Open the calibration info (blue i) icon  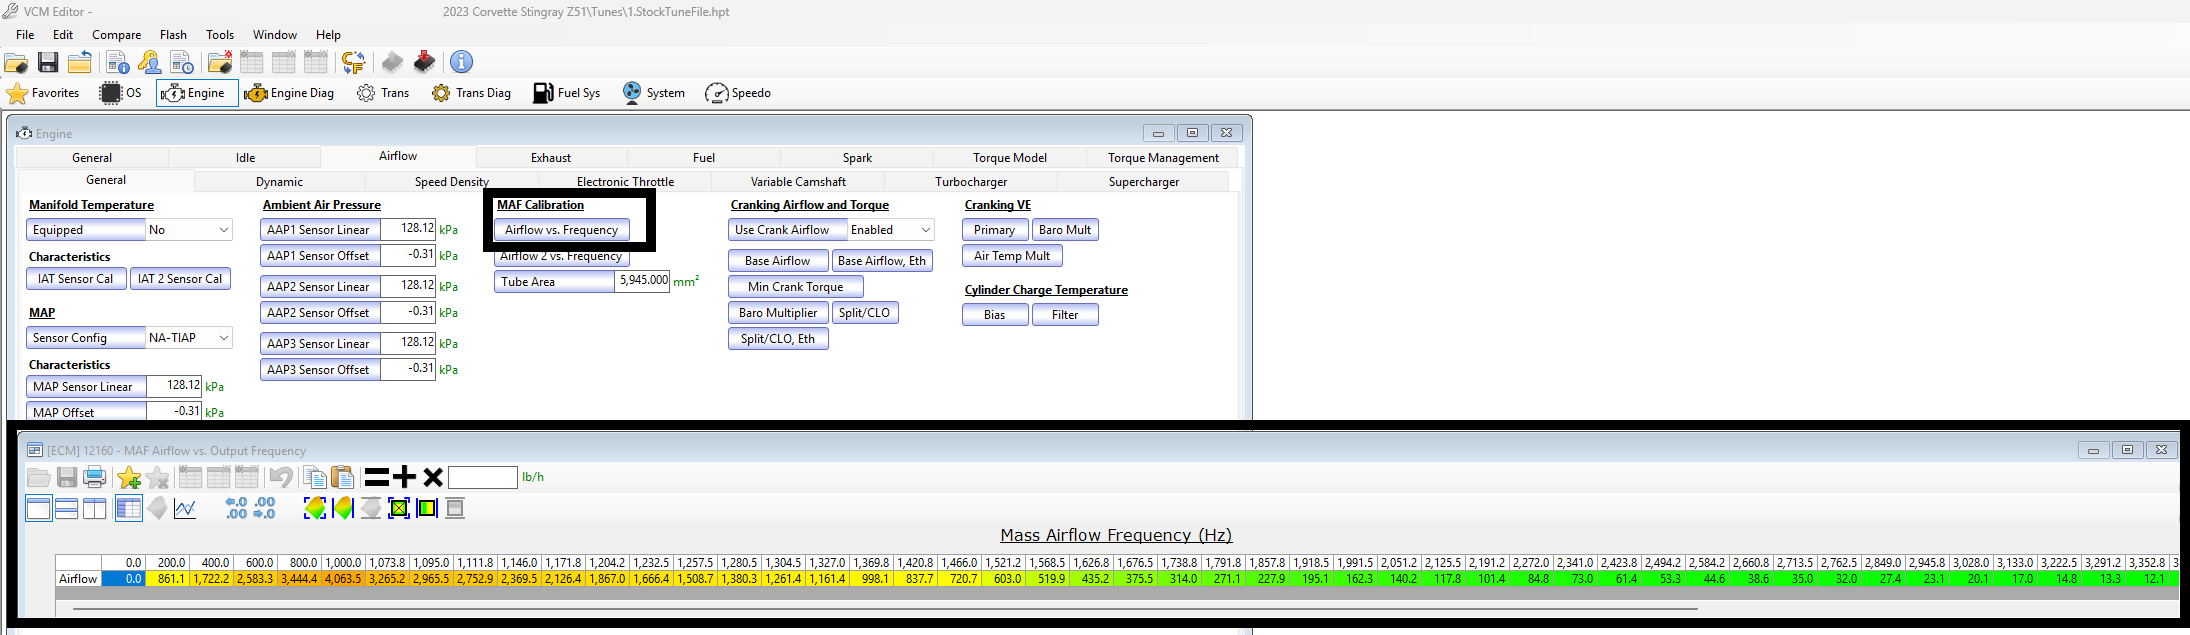461,62
